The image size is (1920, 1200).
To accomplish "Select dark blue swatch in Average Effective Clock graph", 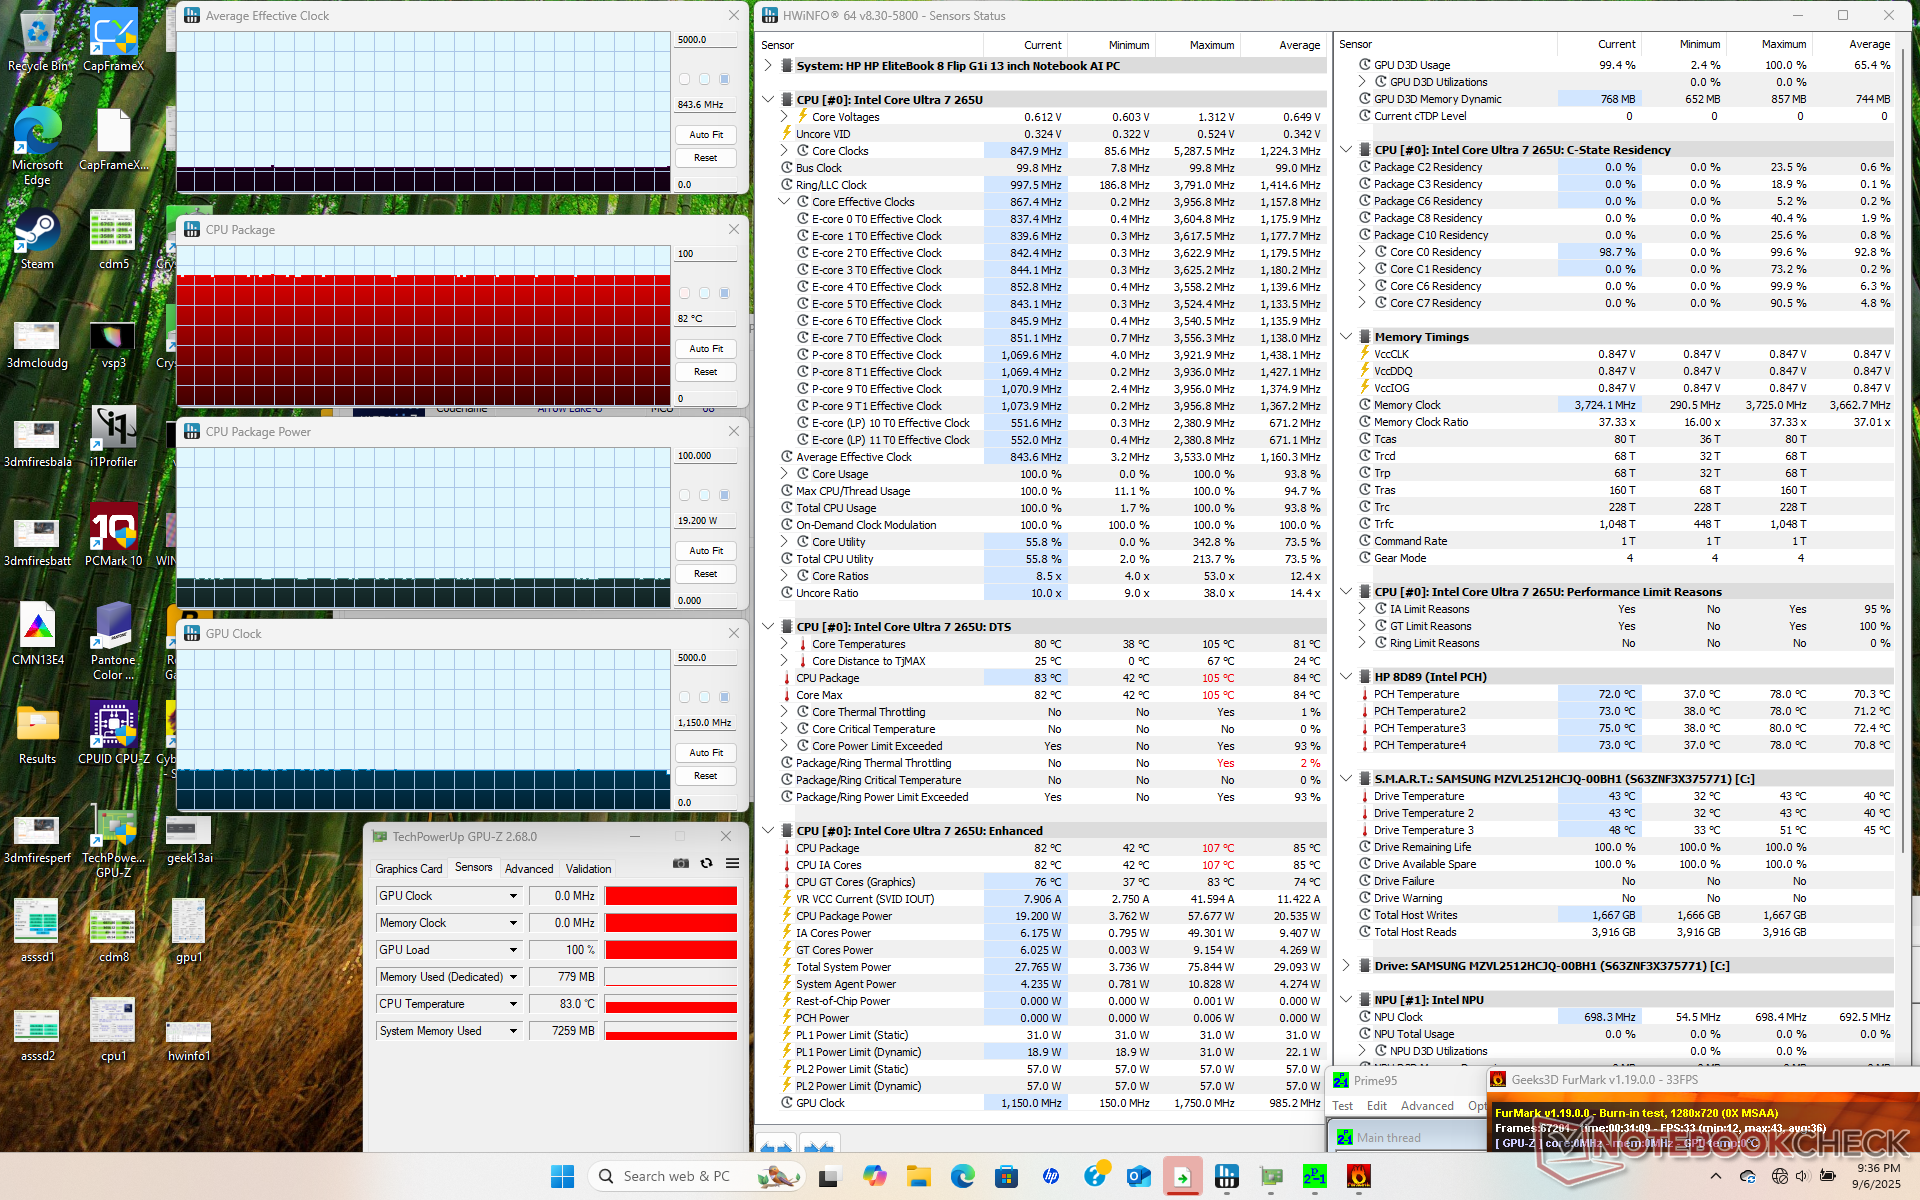I will coord(724,79).
